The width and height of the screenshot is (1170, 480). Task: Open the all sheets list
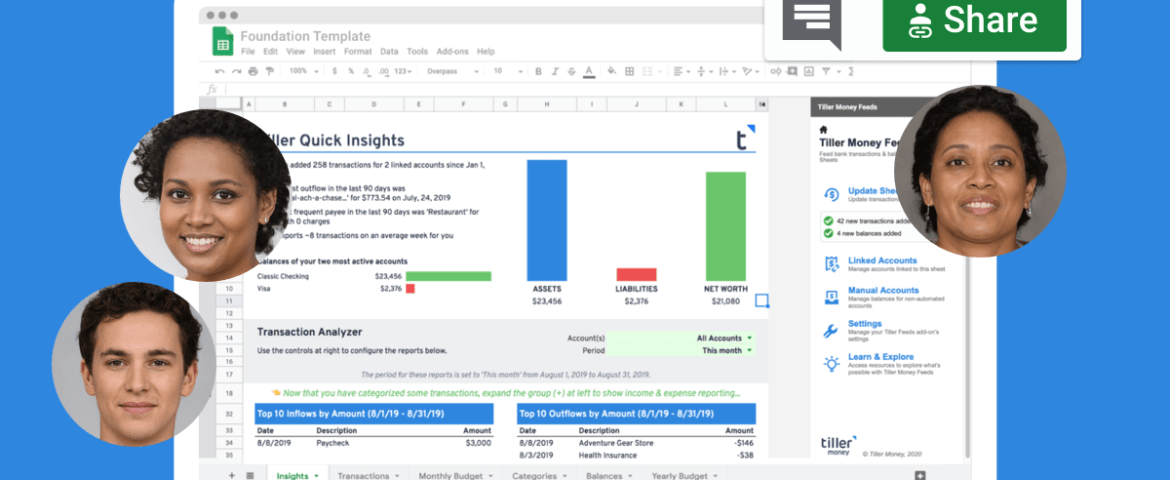click(x=250, y=475)
